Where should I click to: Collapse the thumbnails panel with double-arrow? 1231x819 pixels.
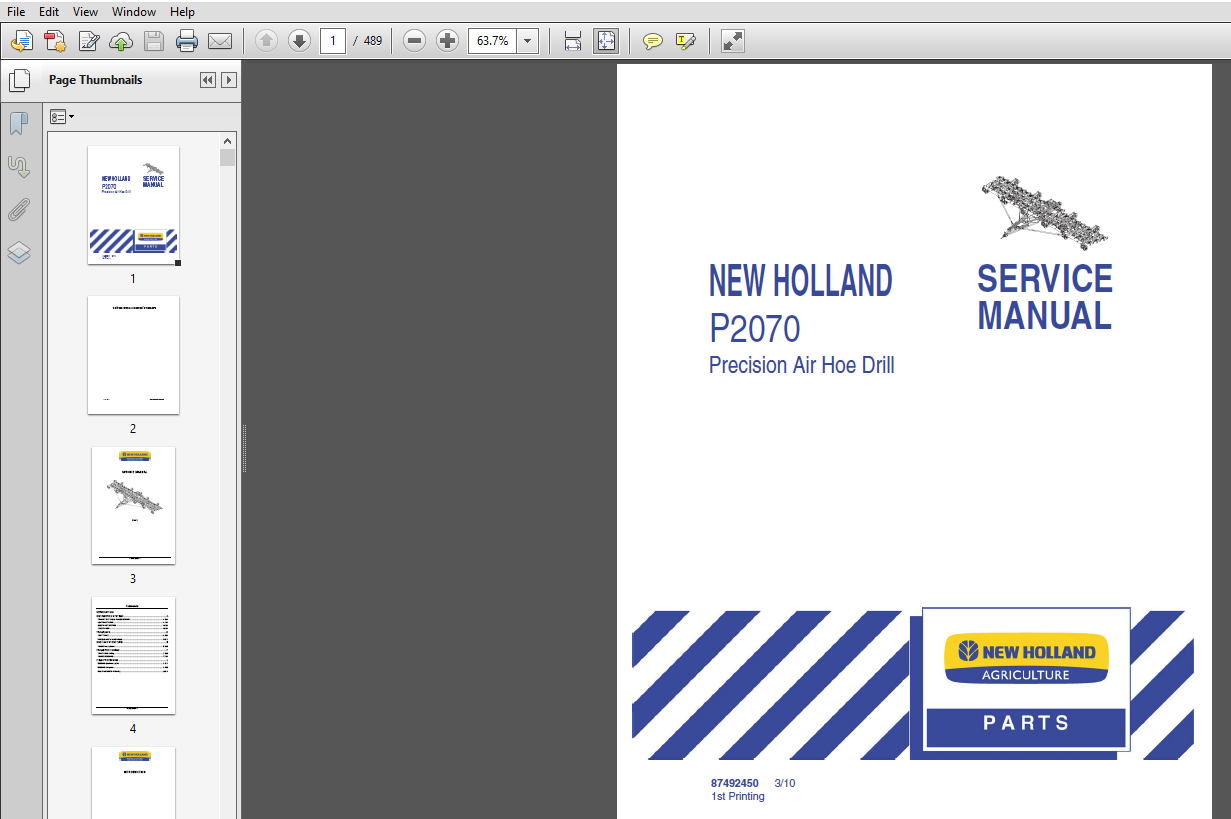[208, 80]
